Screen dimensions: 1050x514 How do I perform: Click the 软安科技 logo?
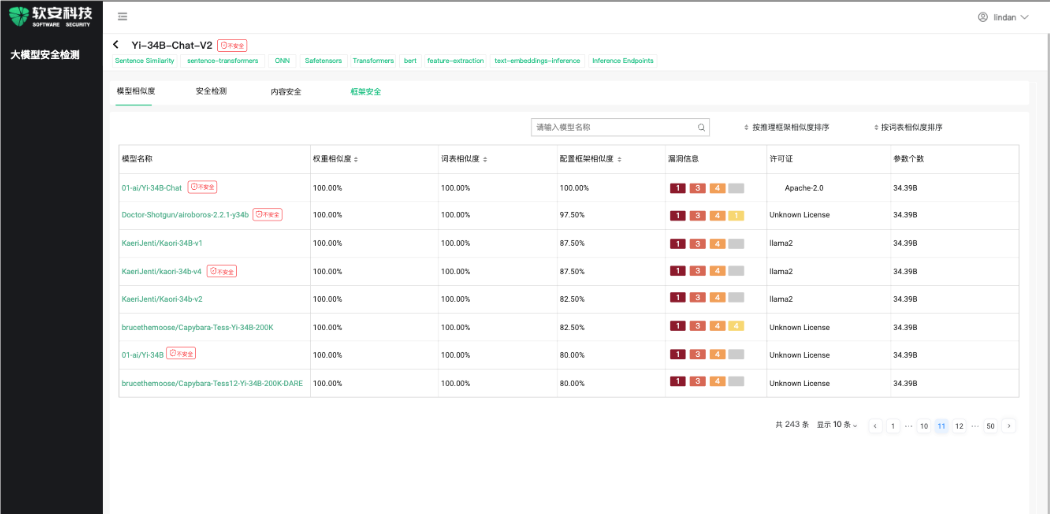[x=51, y=16]
